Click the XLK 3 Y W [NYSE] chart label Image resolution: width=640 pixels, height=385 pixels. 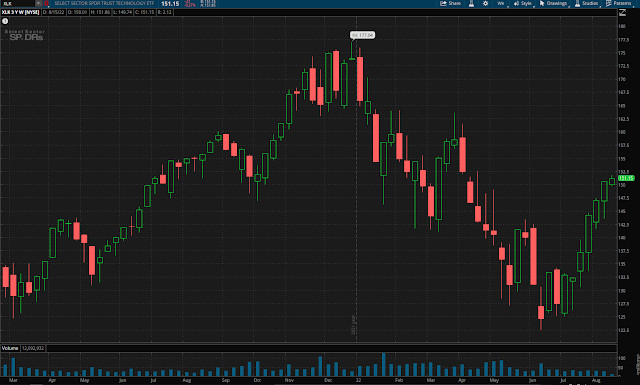tap(20, 12)
